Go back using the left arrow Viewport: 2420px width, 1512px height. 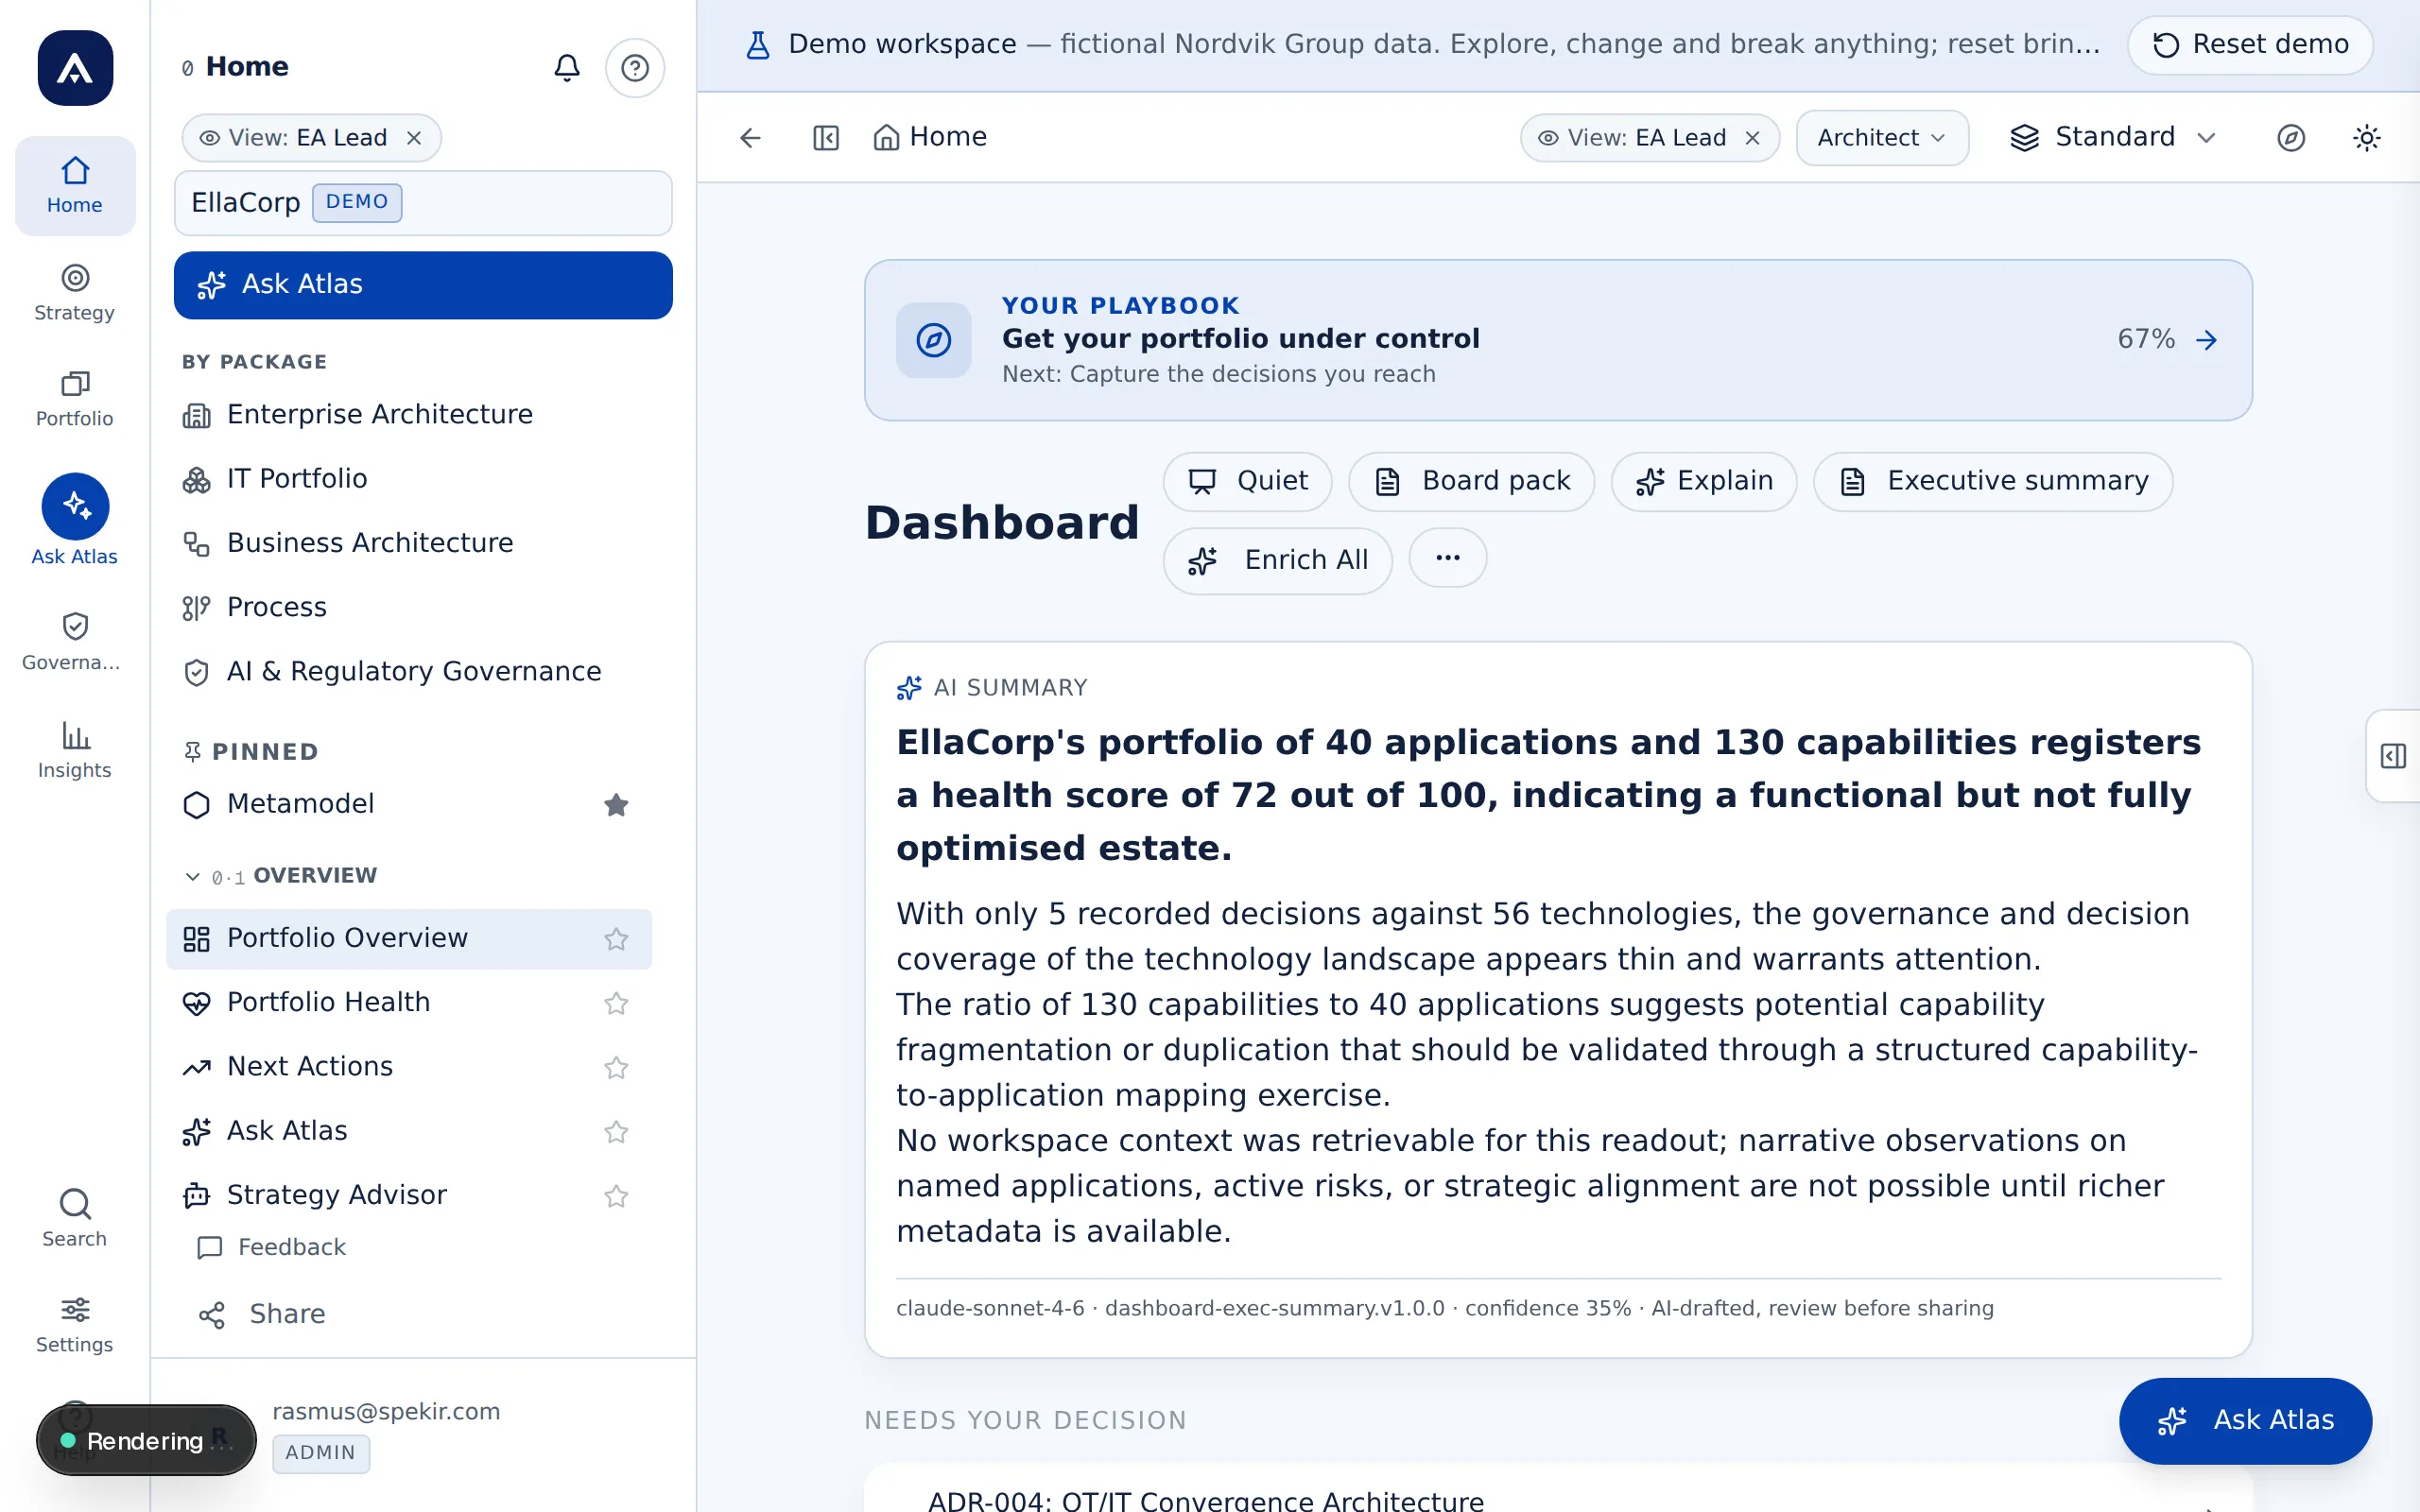pyautogui.click(x=750, y=137)
